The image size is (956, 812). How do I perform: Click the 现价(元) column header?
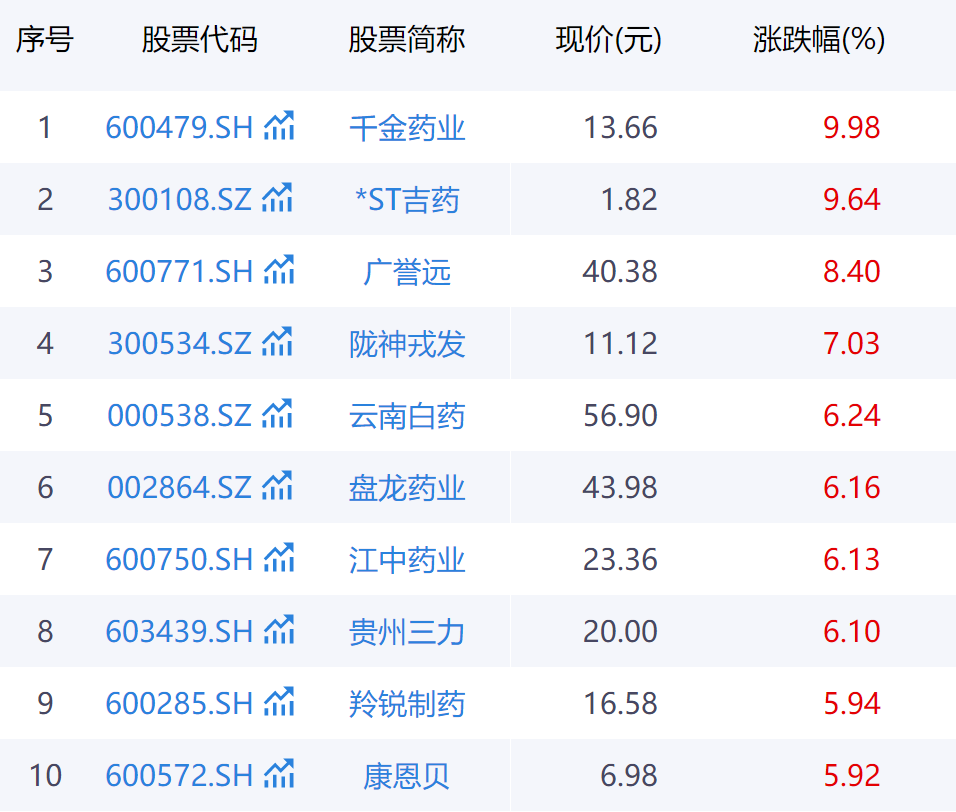[x=608, y=40]
